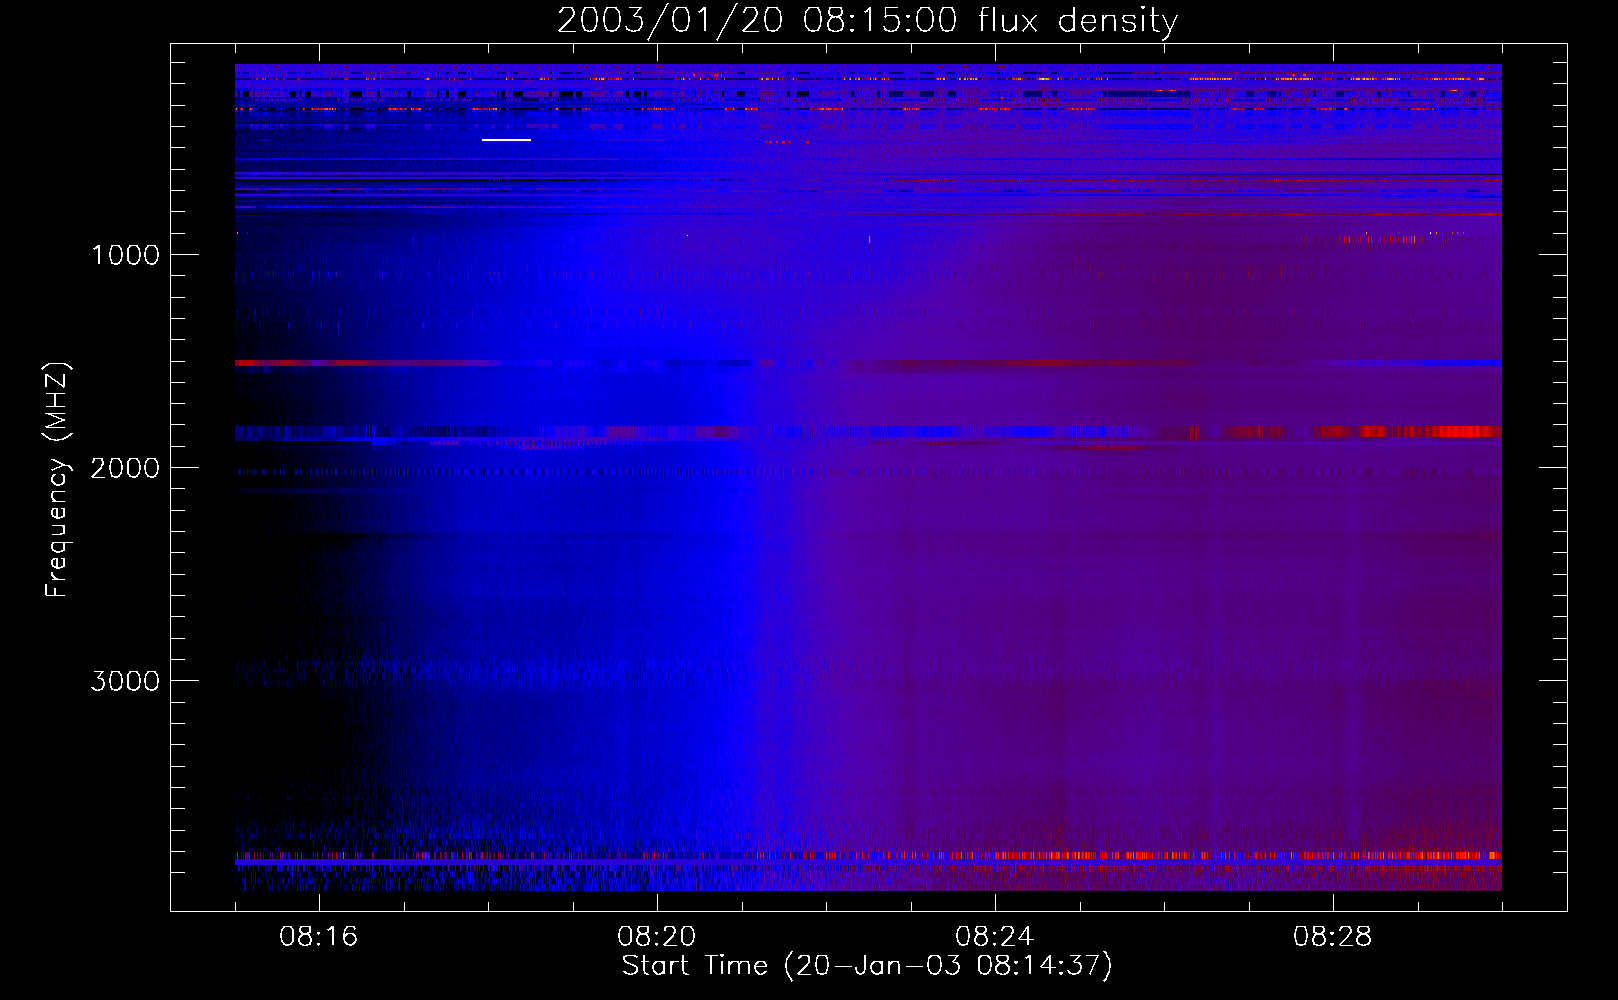The image size is (1618, 1000).
Task: Select the 3000 frequency axis label
Action: pyautogui.click(x=125, y=681)
